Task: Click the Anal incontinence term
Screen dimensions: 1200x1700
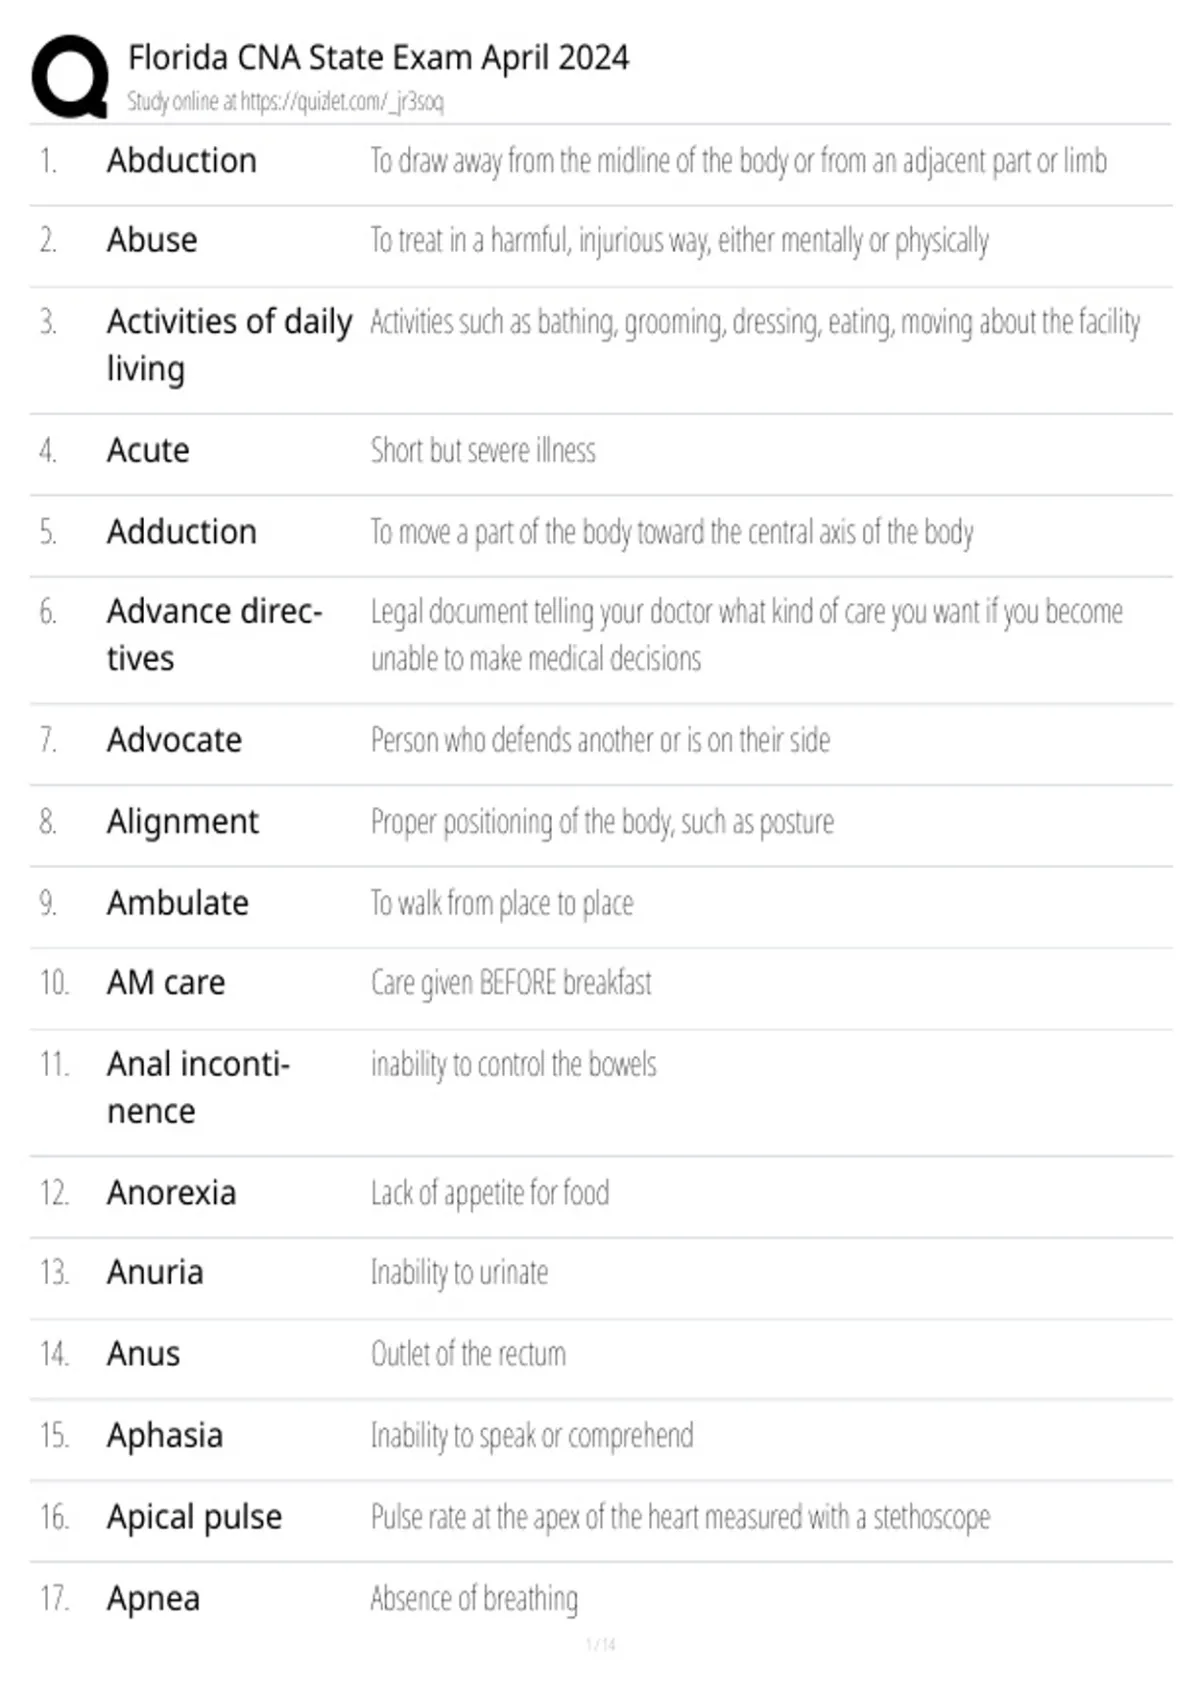Action: tap(198, 1088)
